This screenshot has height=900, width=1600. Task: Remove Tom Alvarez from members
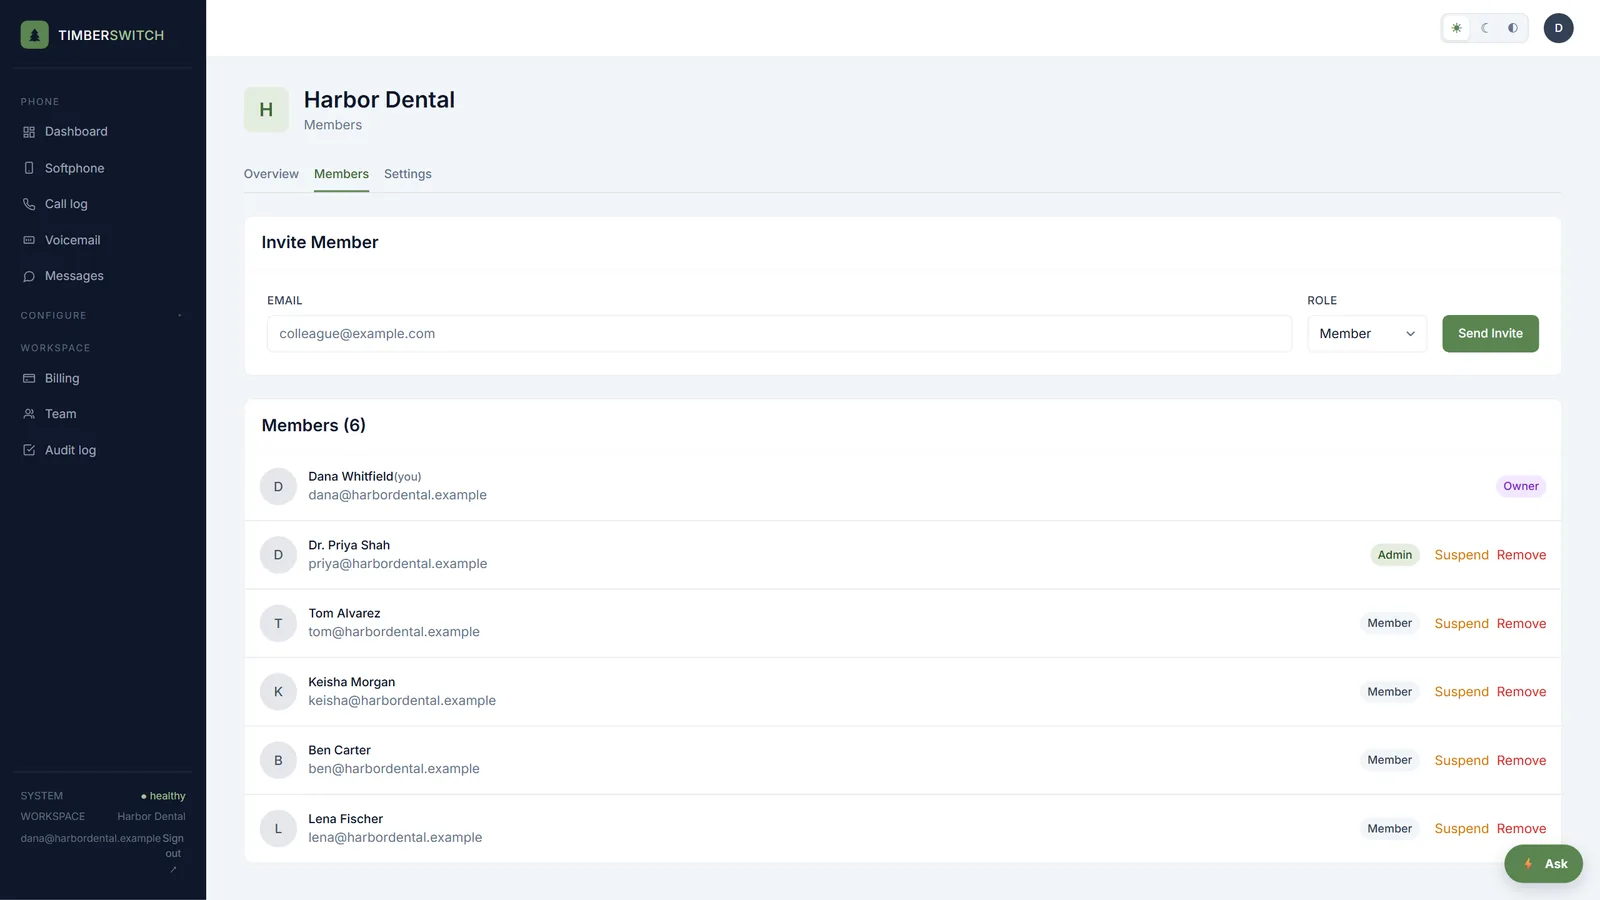point(1521,624)
